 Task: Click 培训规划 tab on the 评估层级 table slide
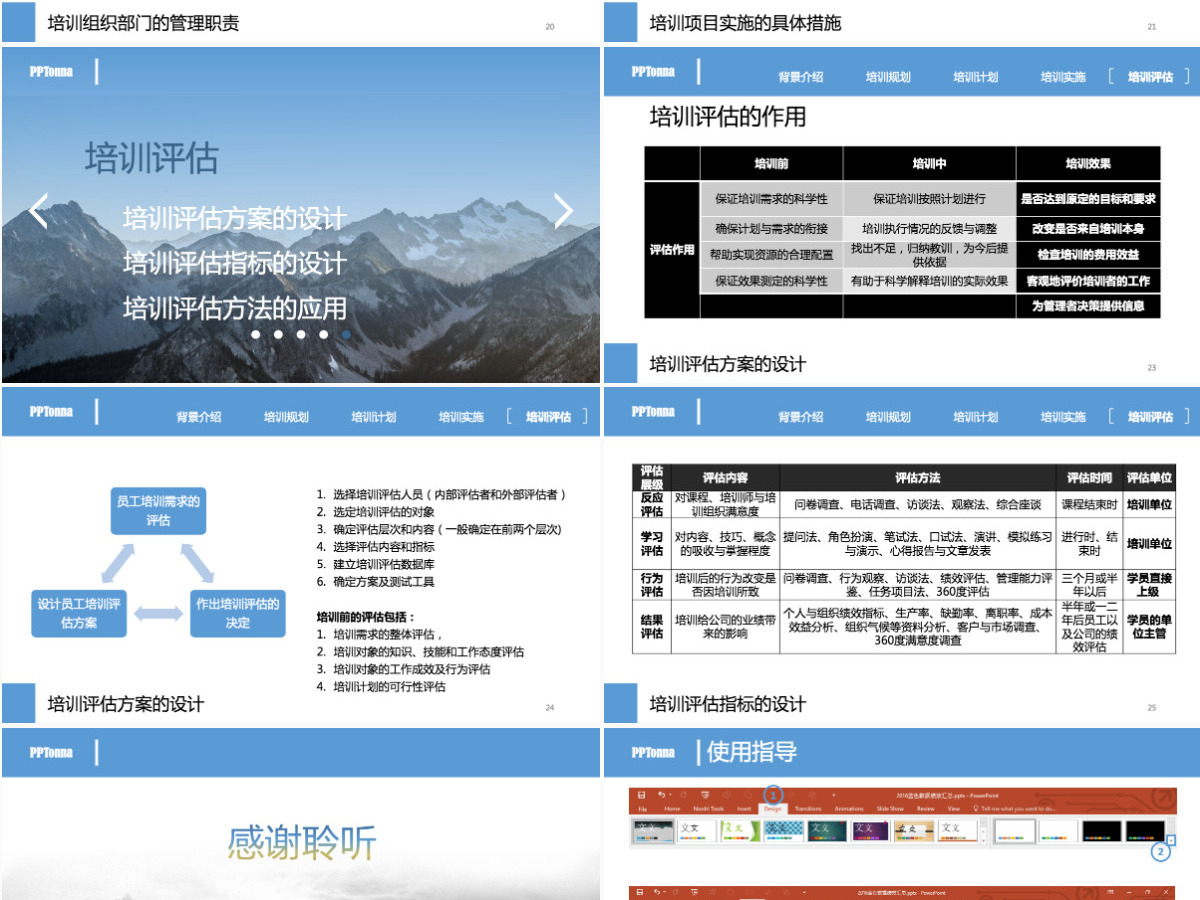(888, 417)
